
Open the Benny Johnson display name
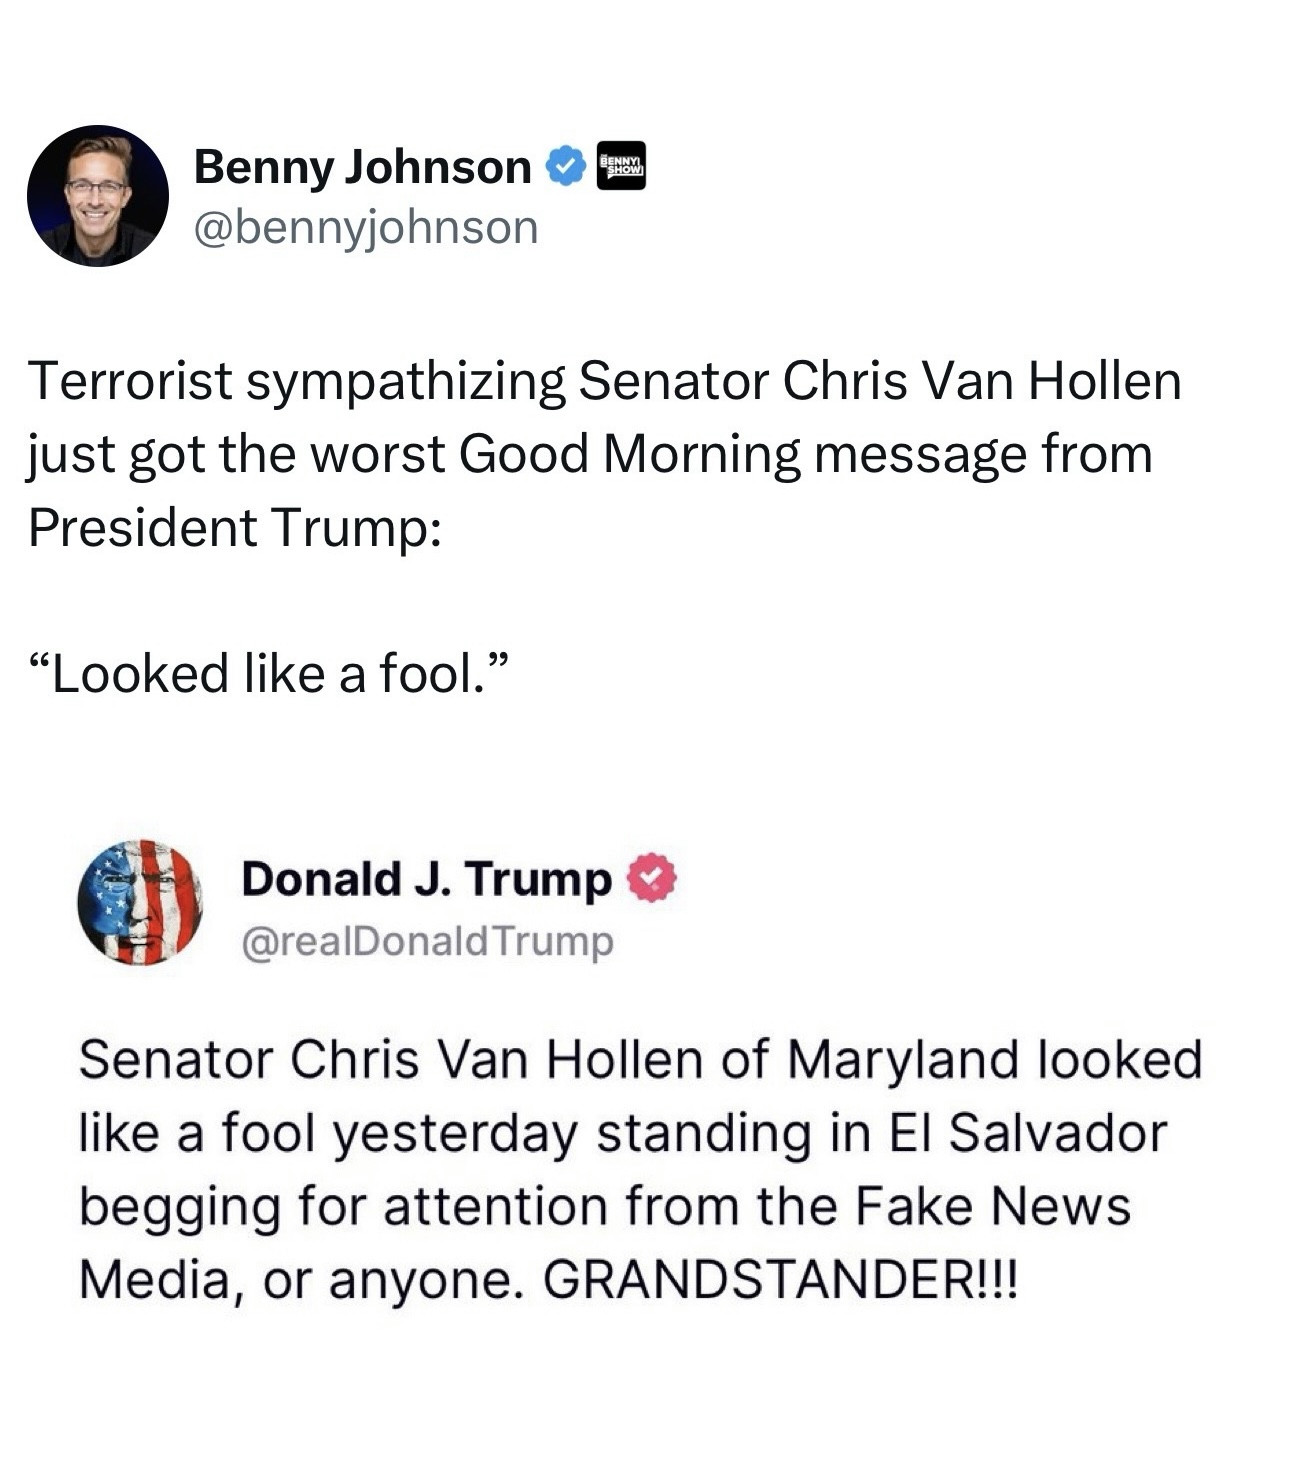(362, 166)
